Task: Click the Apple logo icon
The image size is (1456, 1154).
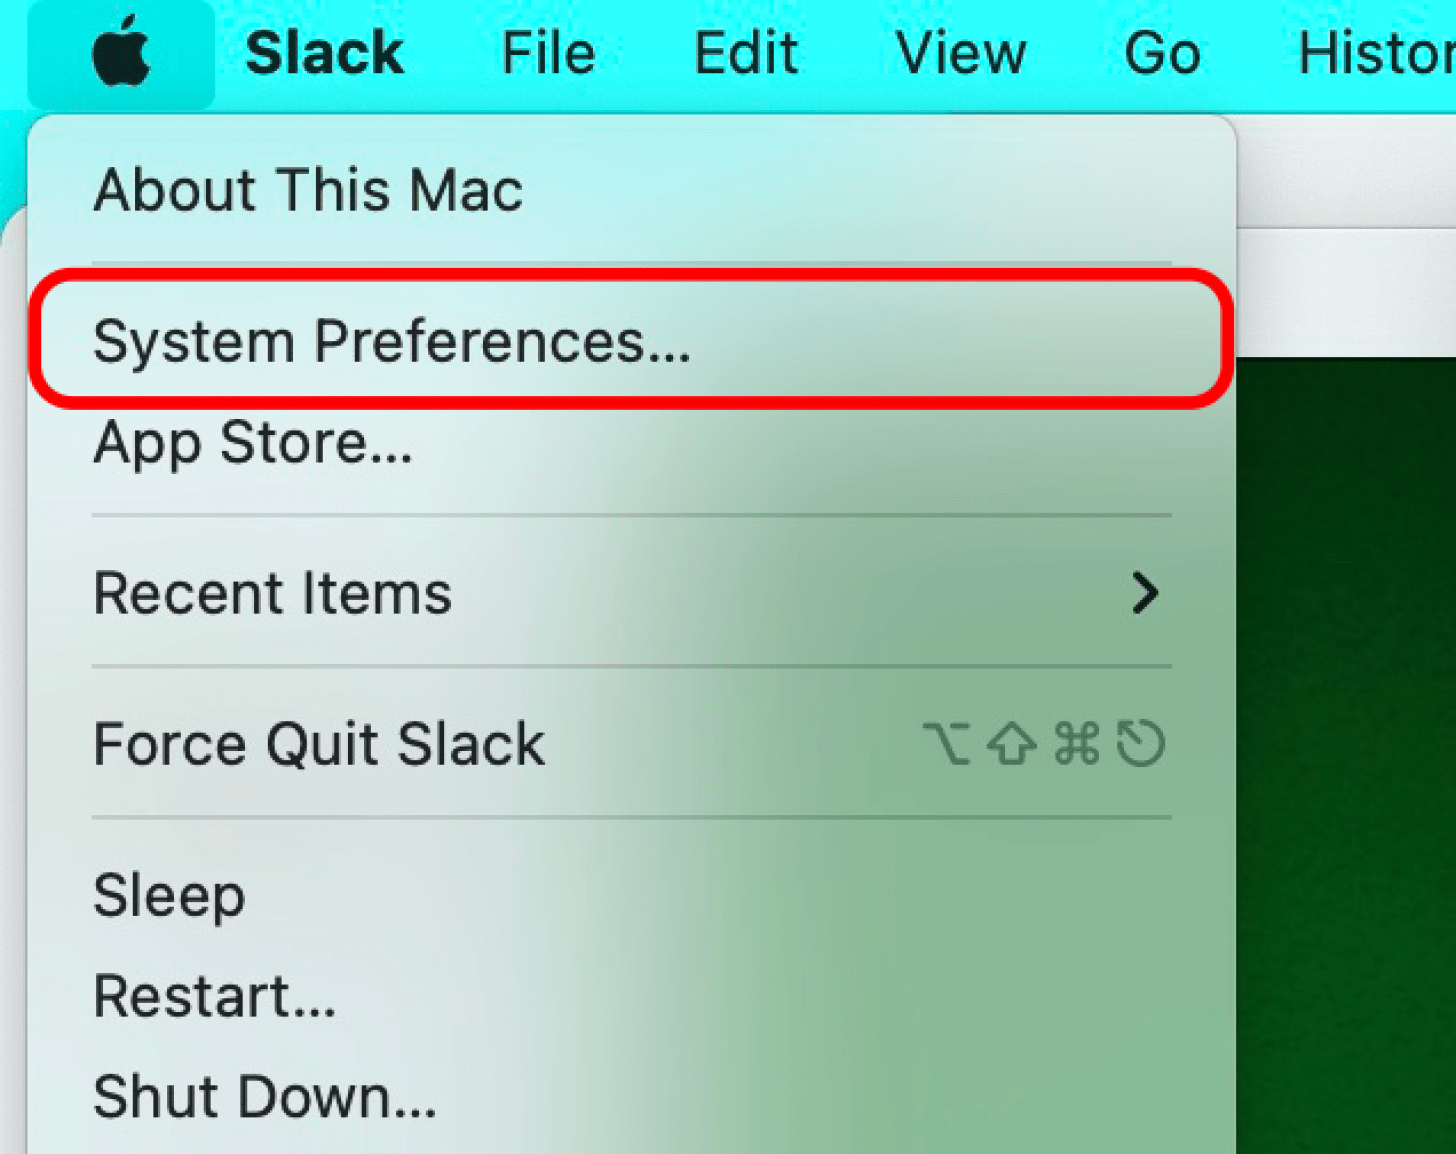Action: click(121, 54)
